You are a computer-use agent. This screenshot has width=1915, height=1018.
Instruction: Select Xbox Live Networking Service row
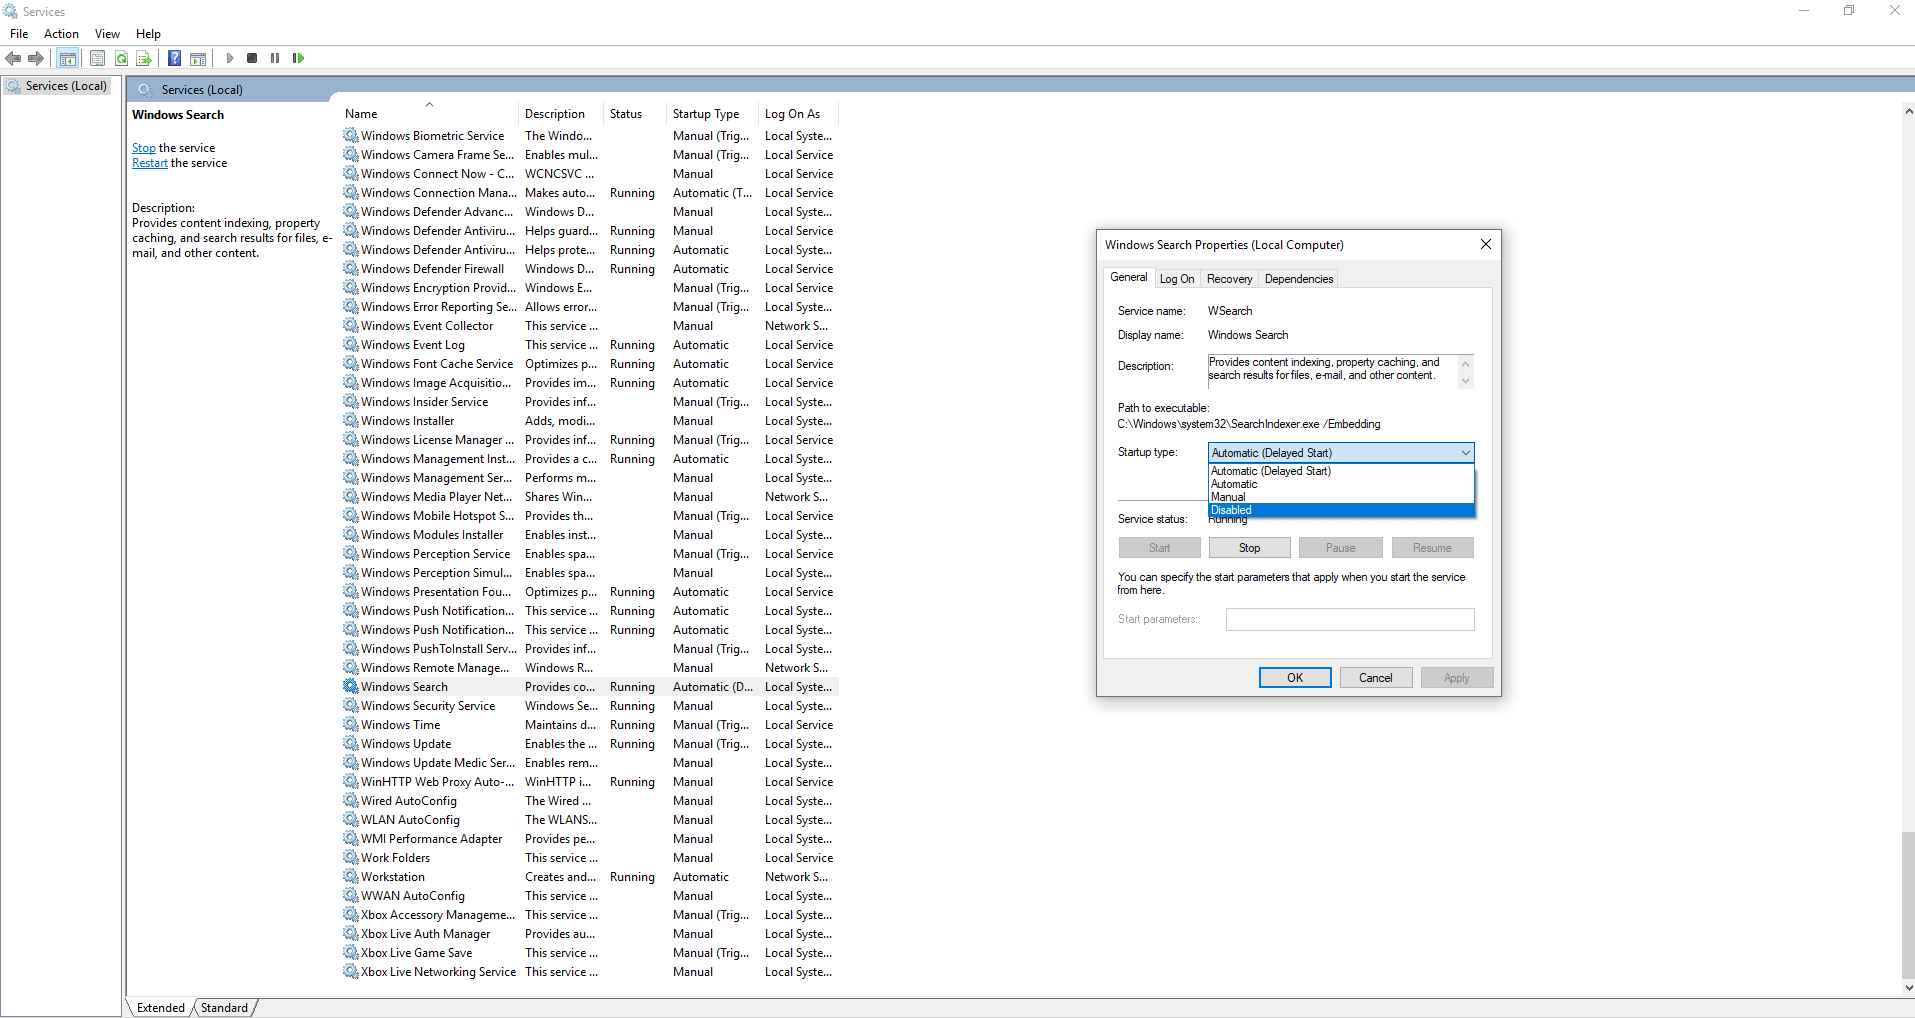tap(590, 972)
